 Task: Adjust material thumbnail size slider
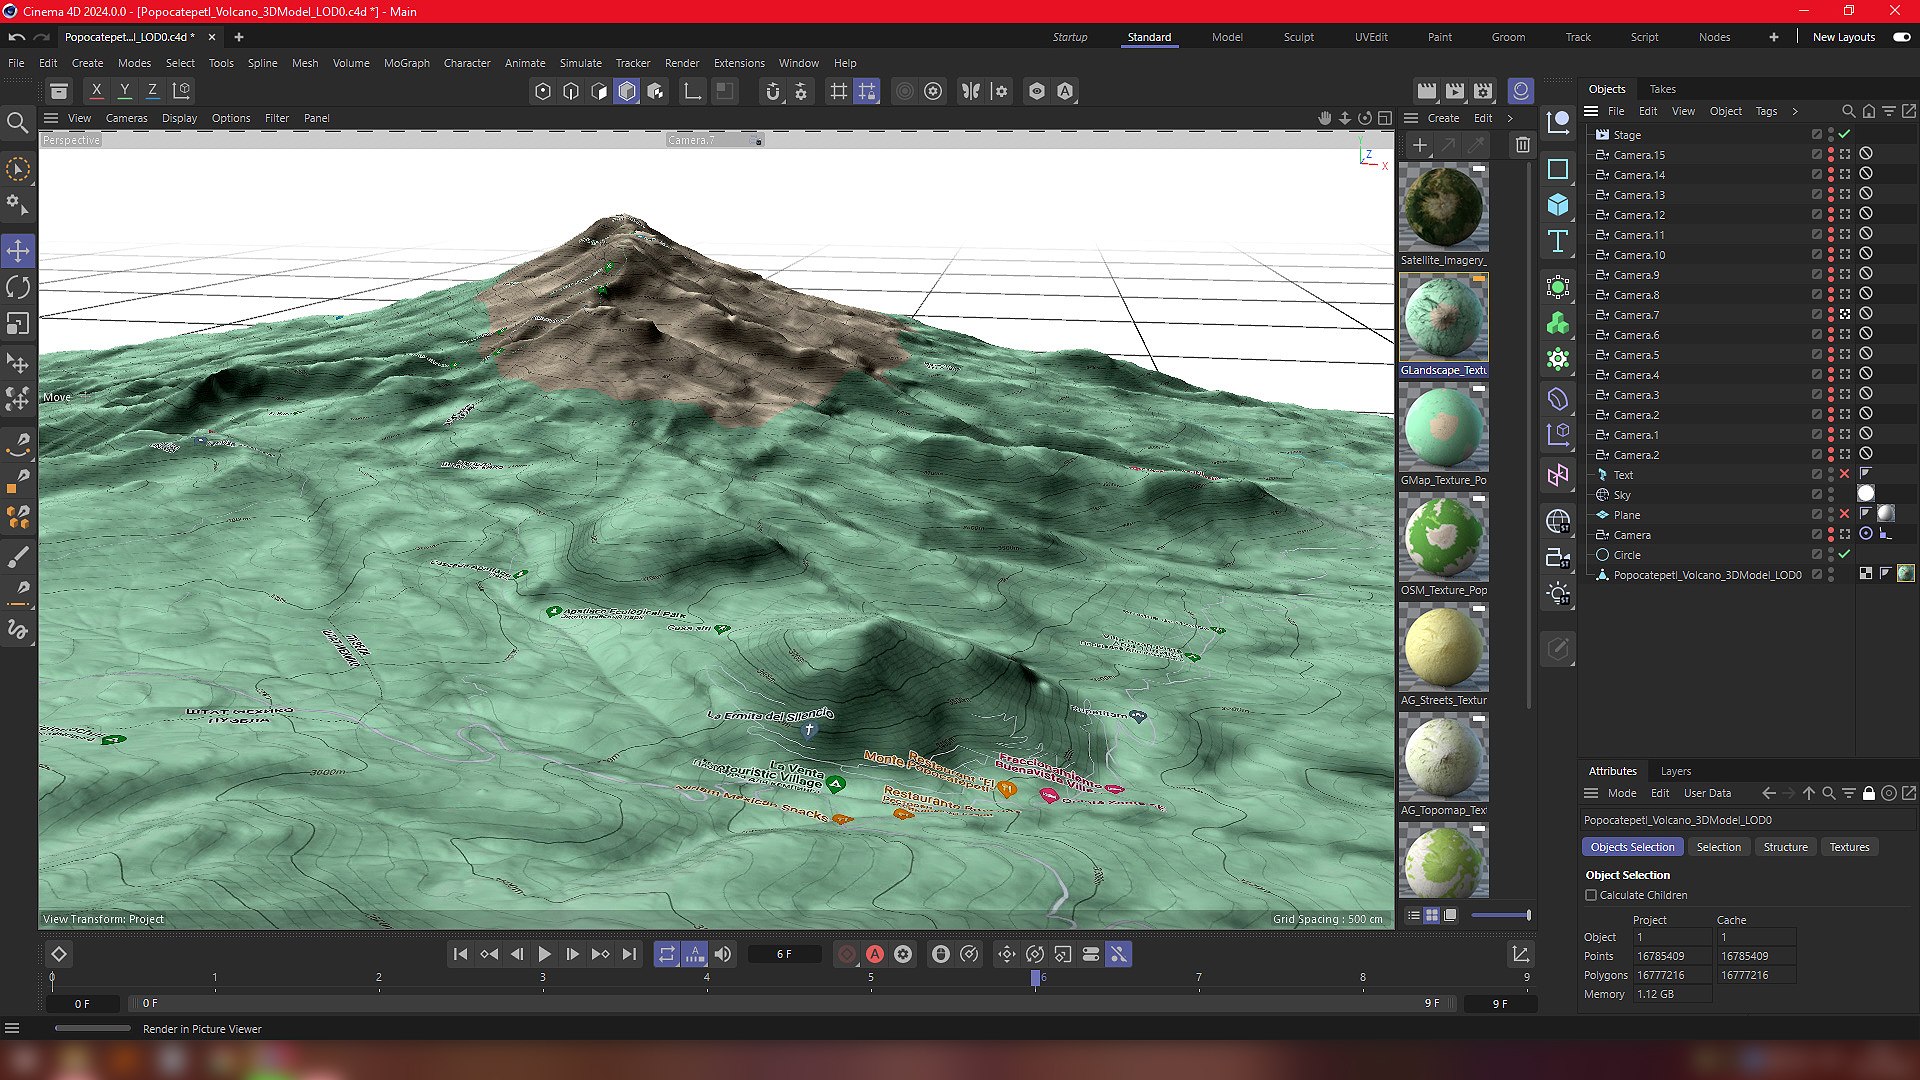coord(1500,915)
